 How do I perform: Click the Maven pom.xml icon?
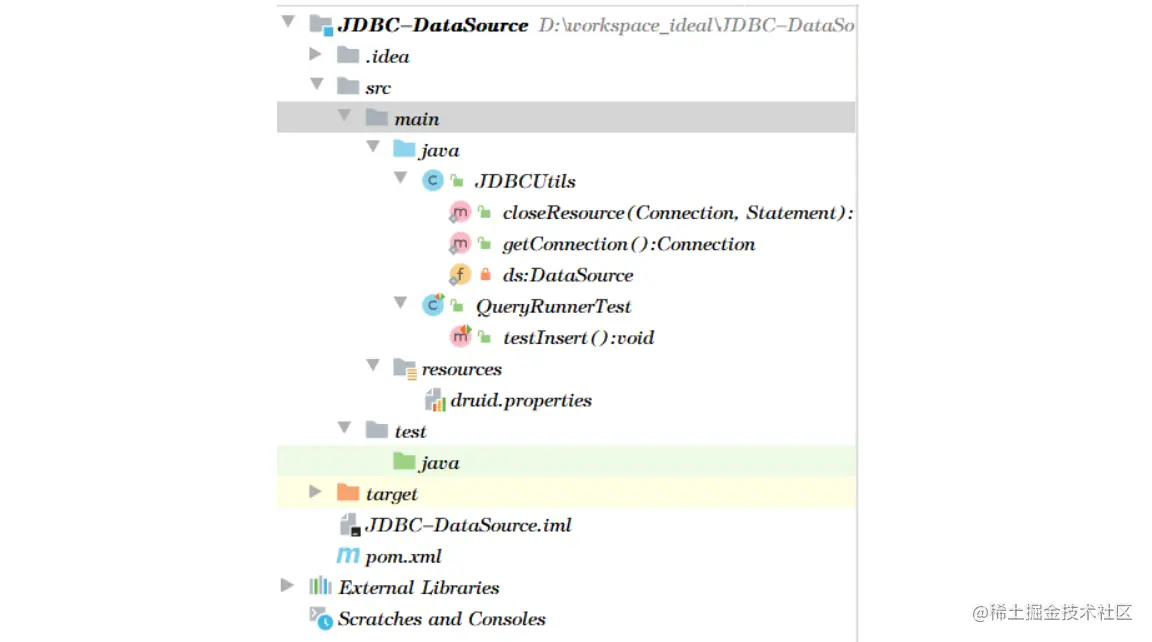(348, 556)
